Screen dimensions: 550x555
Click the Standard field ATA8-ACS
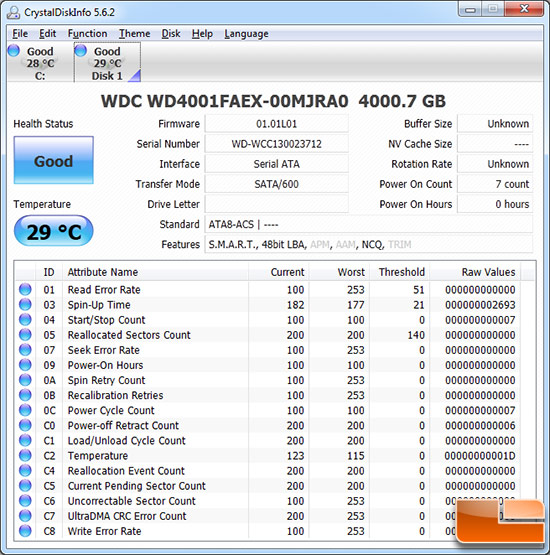coord(368,224)
